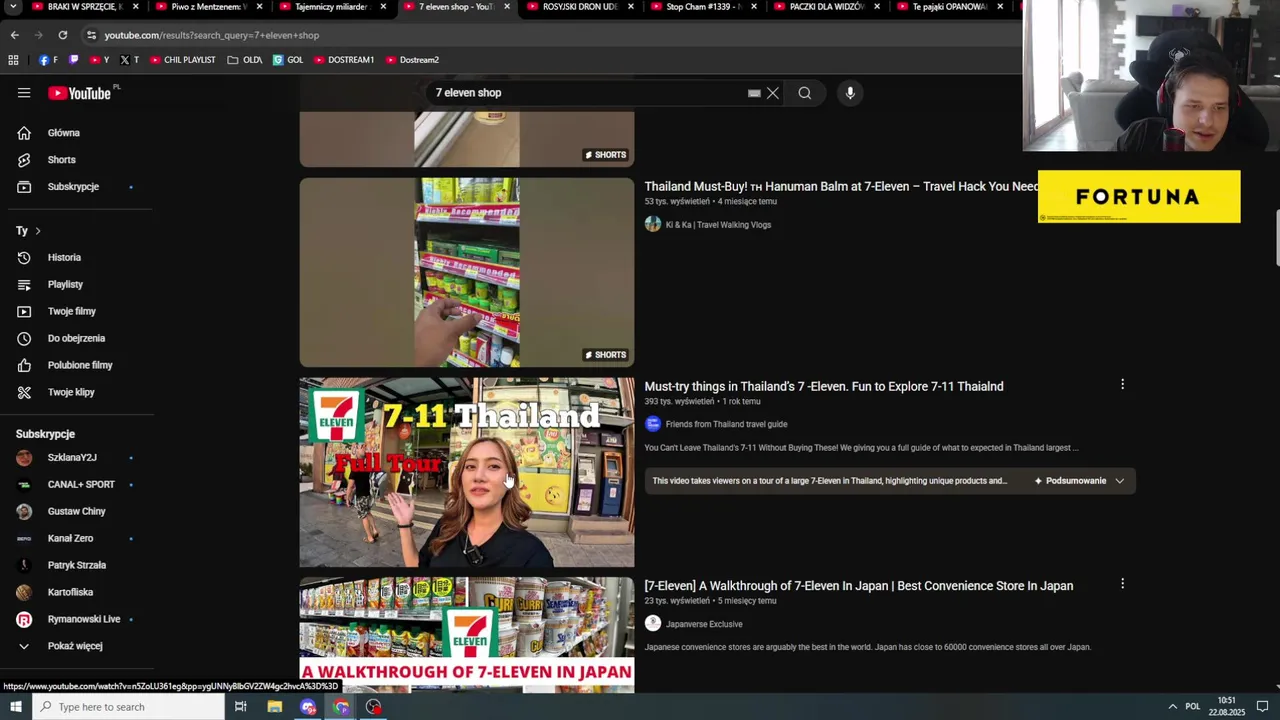Click the magnifier search button

point(805,93)
